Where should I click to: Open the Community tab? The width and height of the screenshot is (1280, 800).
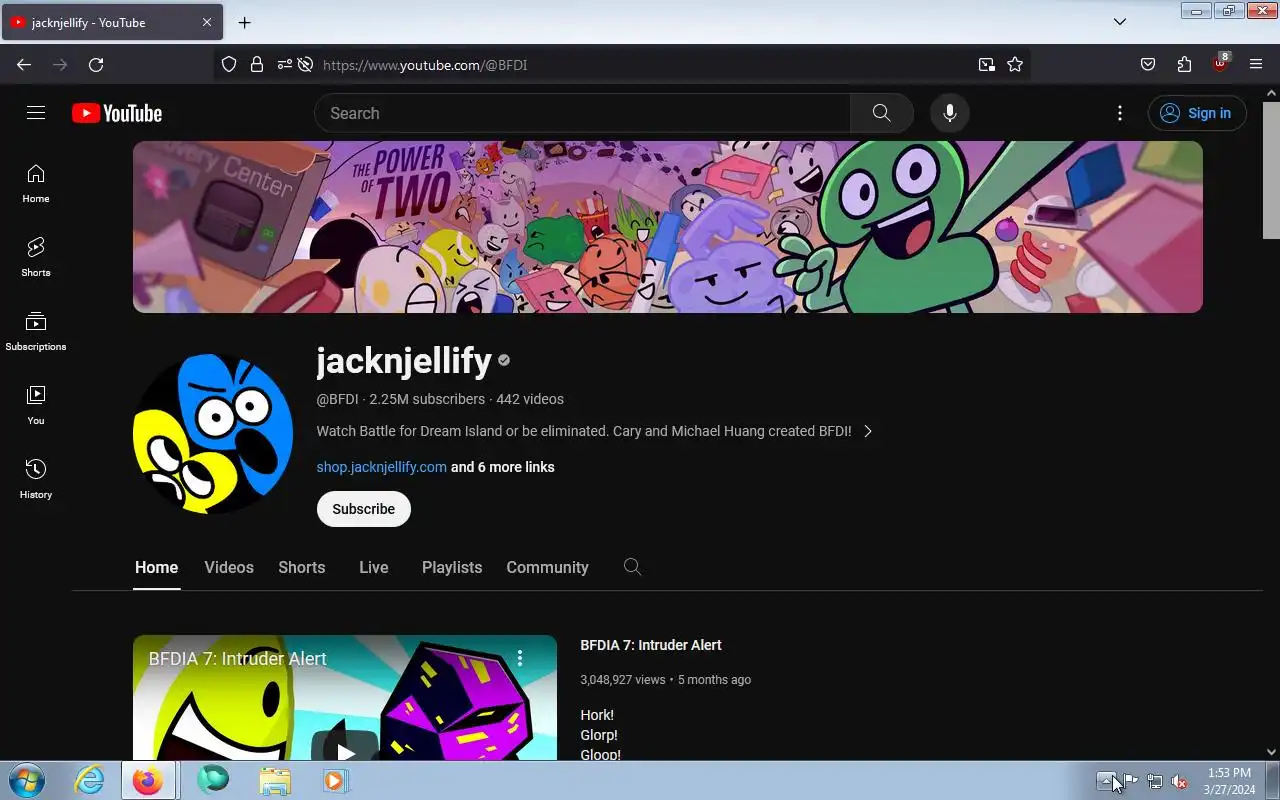pyautogui.click(x=547, y=567)
